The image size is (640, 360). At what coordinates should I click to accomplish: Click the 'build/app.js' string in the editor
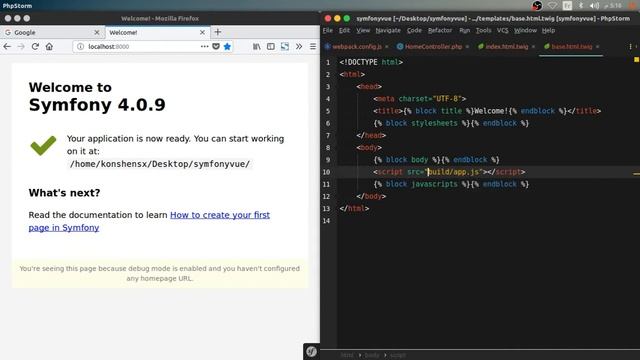click(x=455, y=172)
